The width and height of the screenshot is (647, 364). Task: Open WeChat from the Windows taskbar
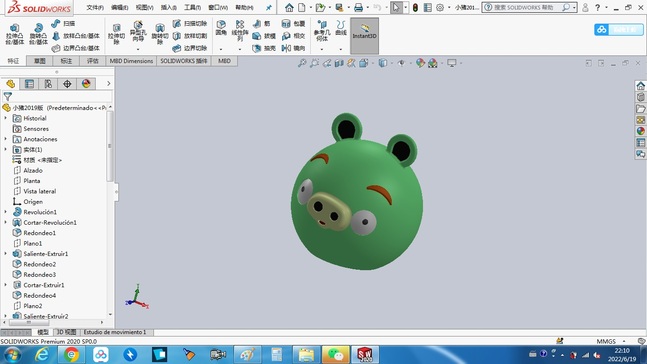pyautogui.click(x=335, y=355)
